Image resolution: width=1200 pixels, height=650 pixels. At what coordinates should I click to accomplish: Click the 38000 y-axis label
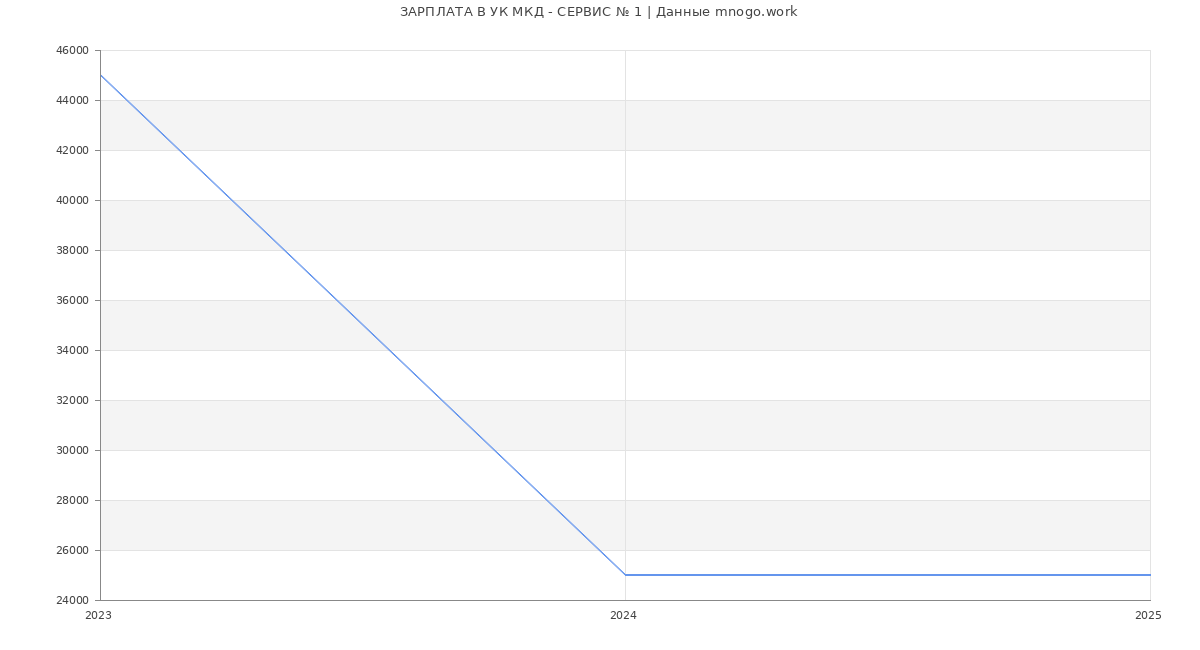click(74, 251)
